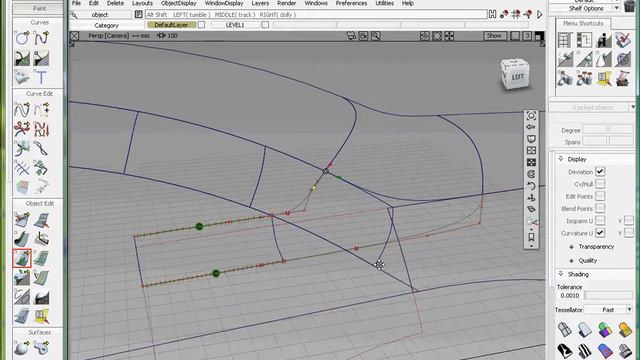Image resolution: width=640 pixels, height=360 pixels.
Task: Click the yellow surface tool in Object Edit
Action: [41, 316]
